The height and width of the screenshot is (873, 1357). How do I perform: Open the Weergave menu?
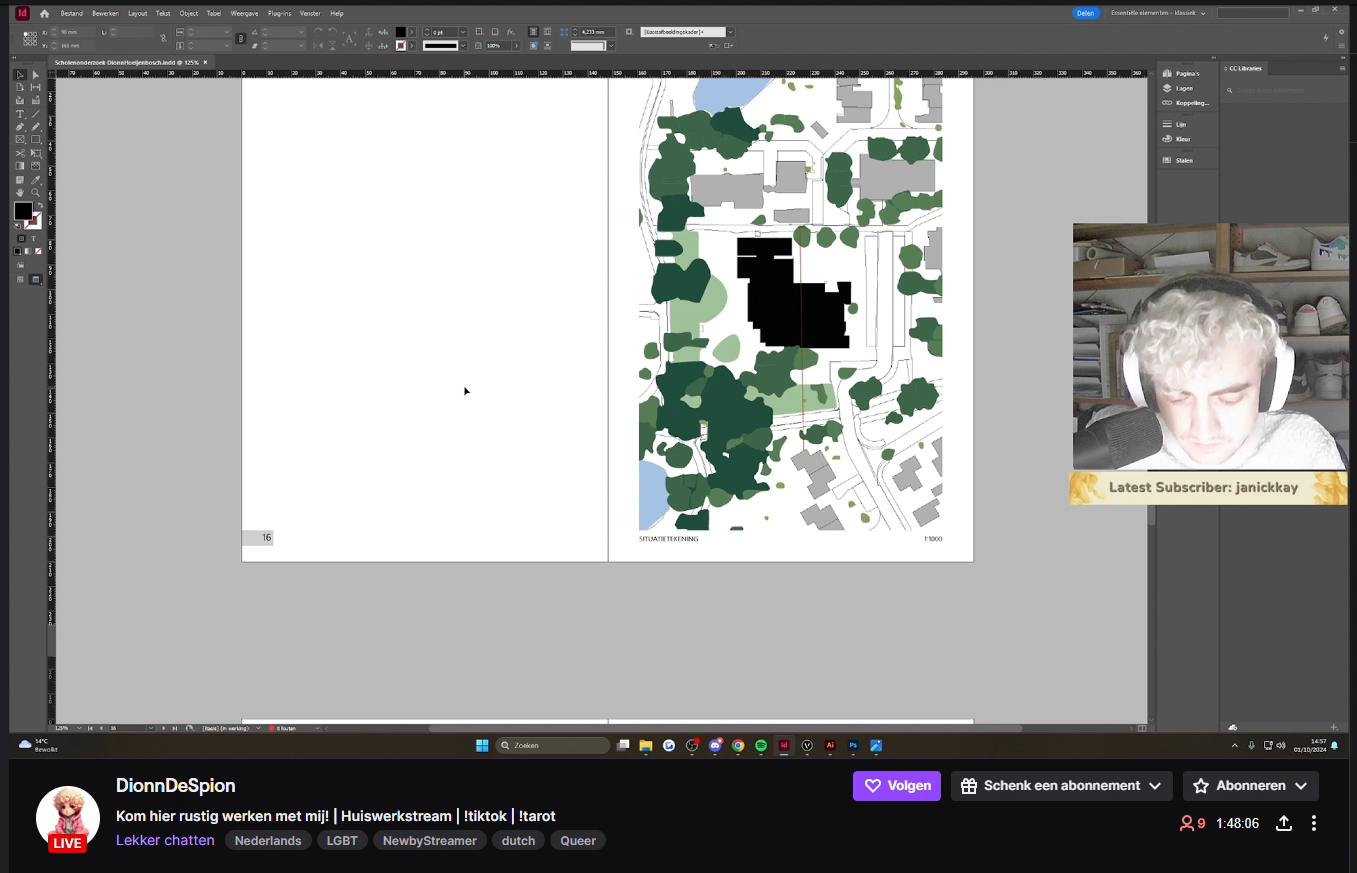coord(244,13)
